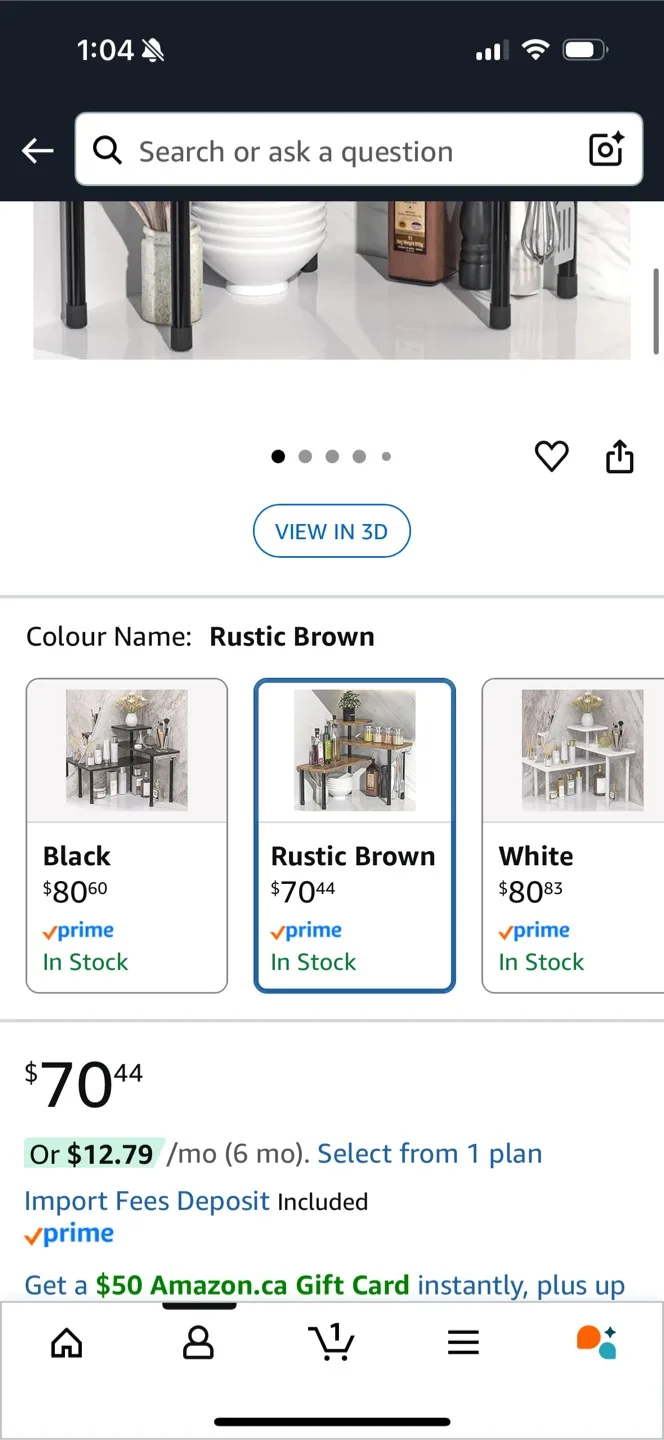View your profile from the bottom bar
The image size is (664, 1440).
click(199, 1344)
